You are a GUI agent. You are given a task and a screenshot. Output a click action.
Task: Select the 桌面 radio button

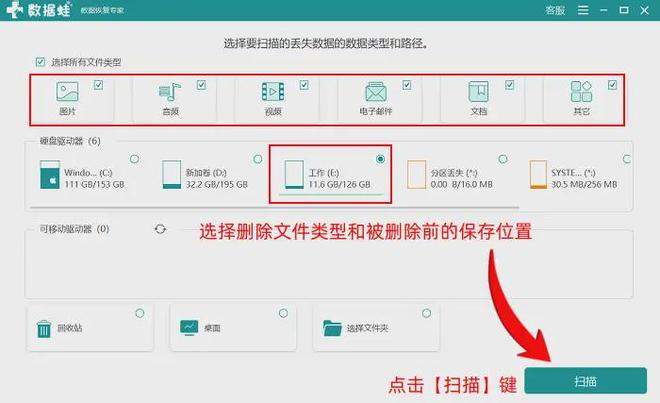click(283, 313)
